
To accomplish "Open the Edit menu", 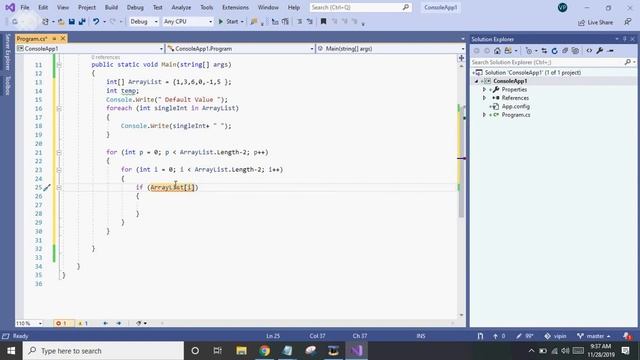I will [43, 7].
